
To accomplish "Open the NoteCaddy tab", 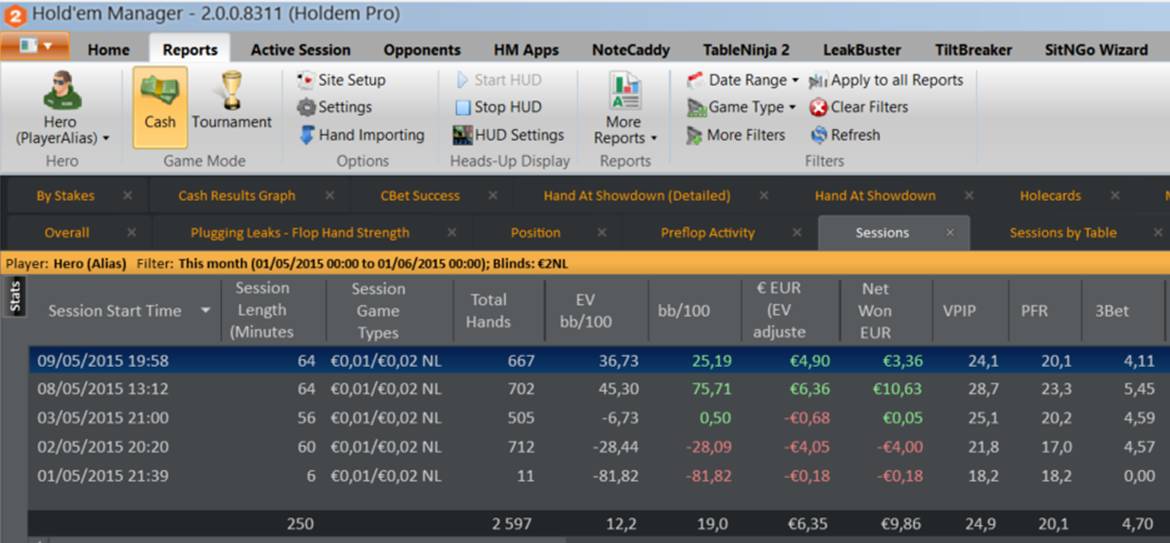I will (631, 50).
